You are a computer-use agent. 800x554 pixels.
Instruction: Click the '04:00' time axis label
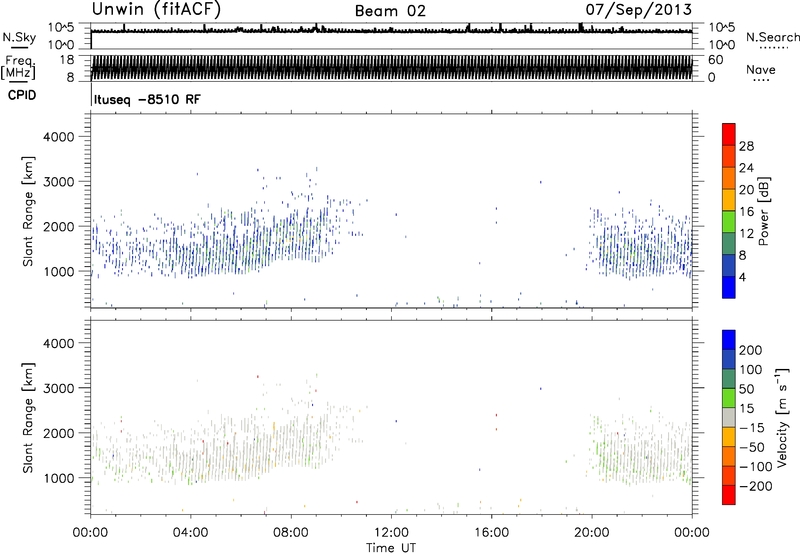tap(191, 533)
